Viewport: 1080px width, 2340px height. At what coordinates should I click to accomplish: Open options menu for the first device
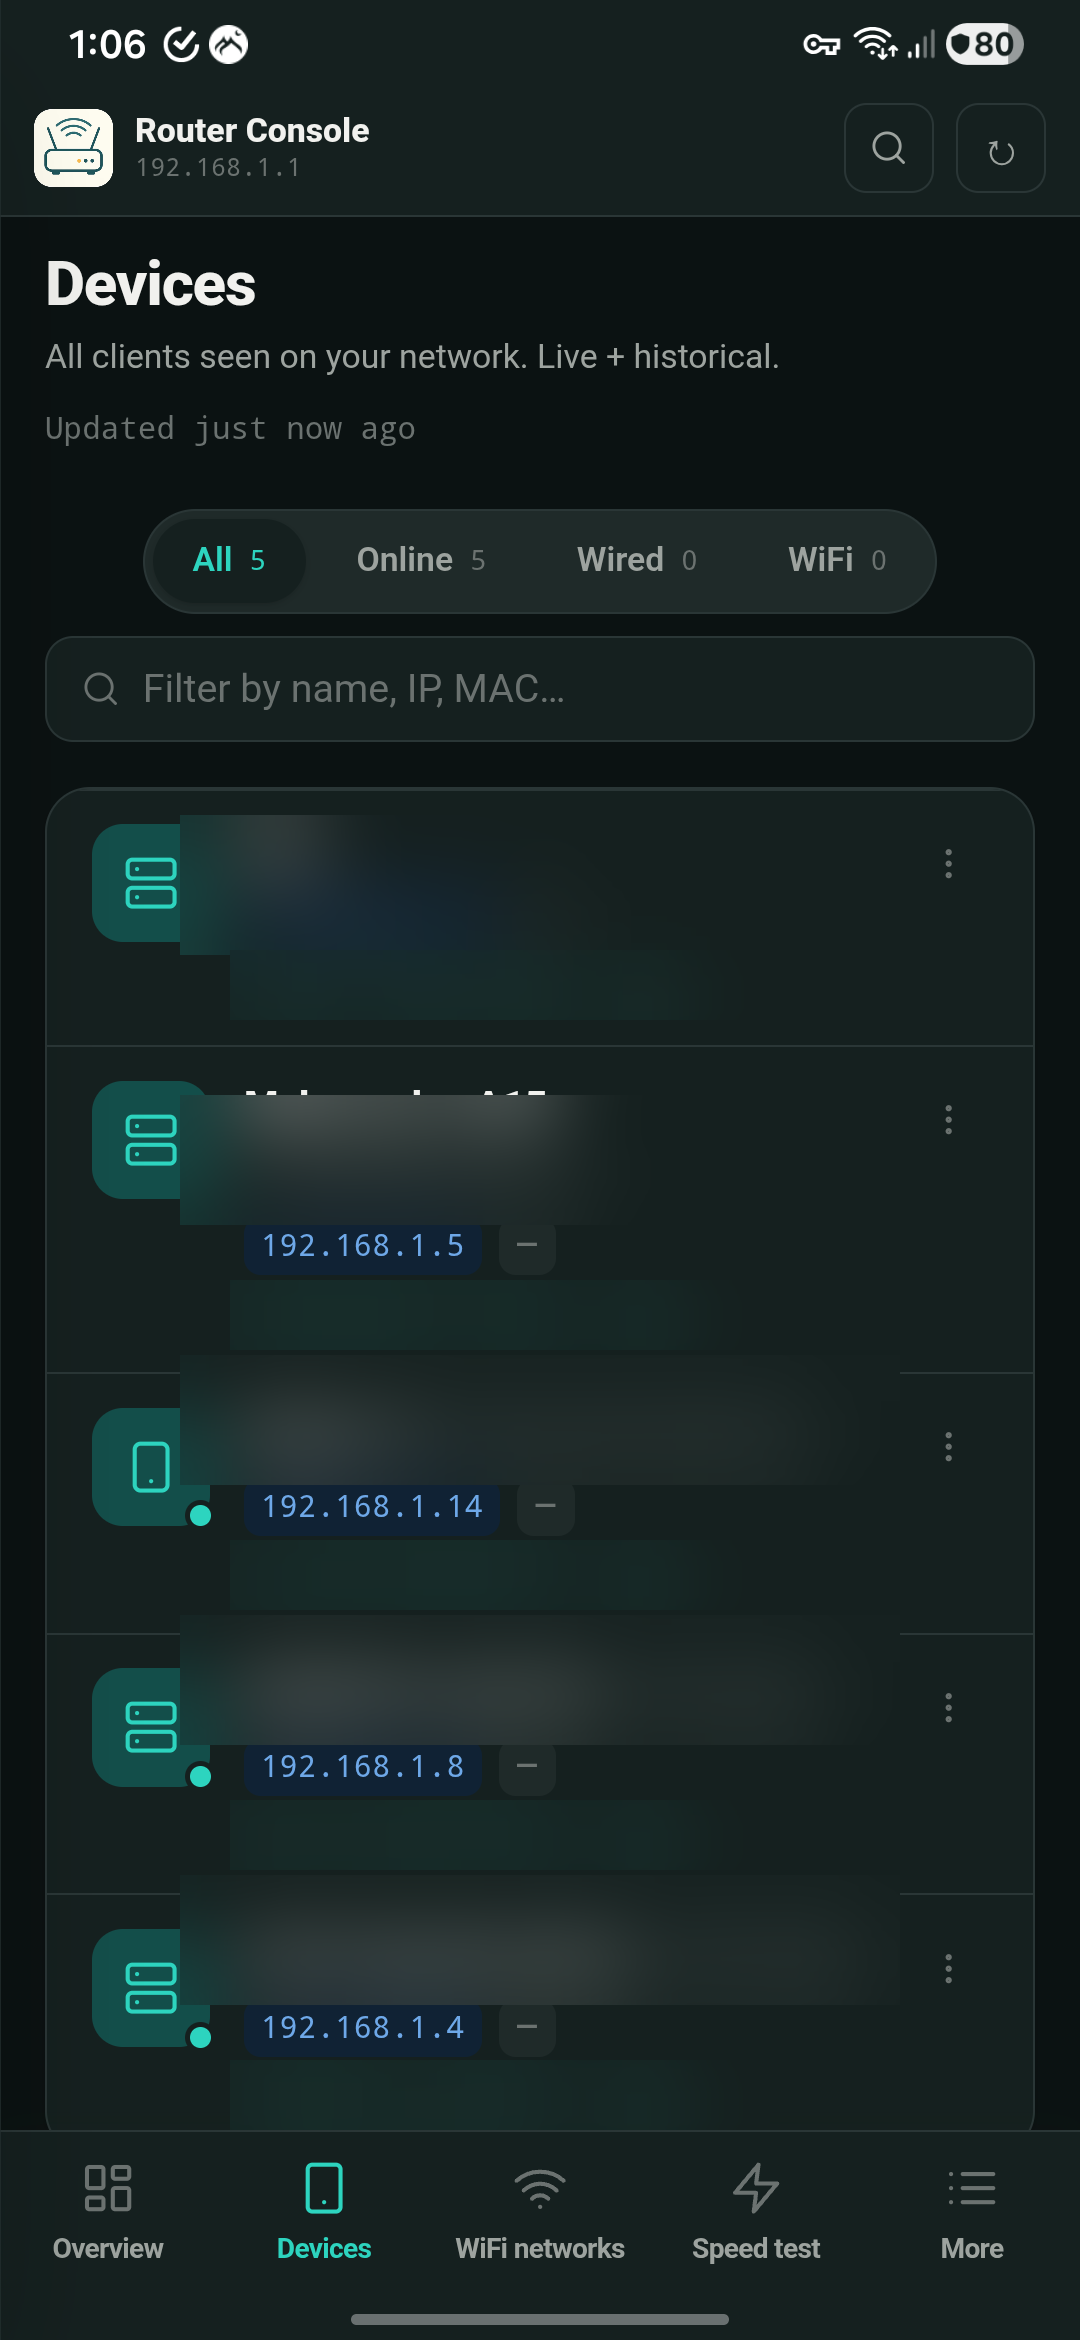pos(948,864)
